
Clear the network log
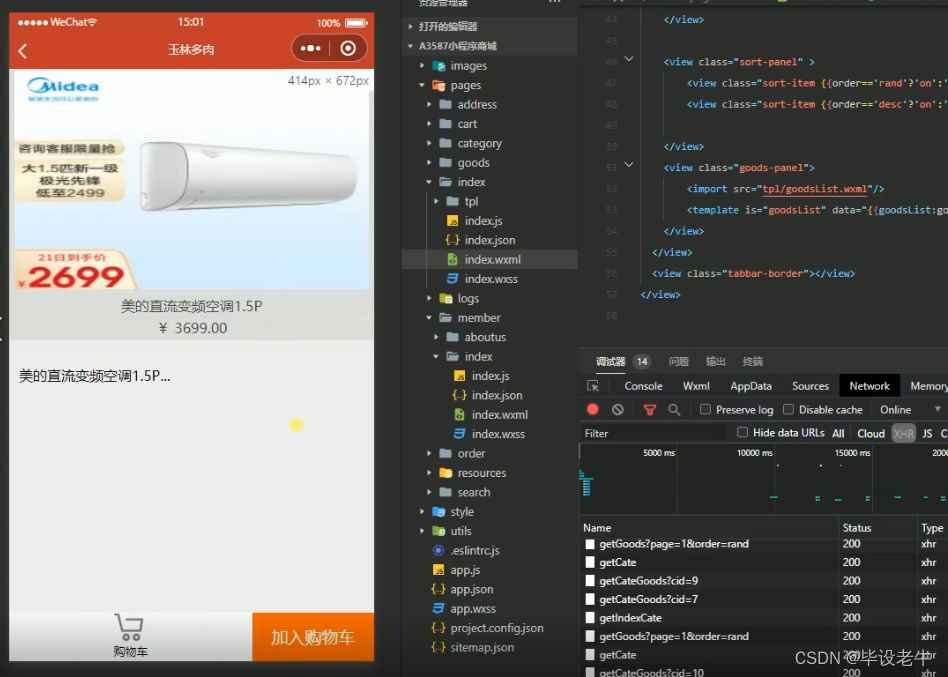click(617, 409)
